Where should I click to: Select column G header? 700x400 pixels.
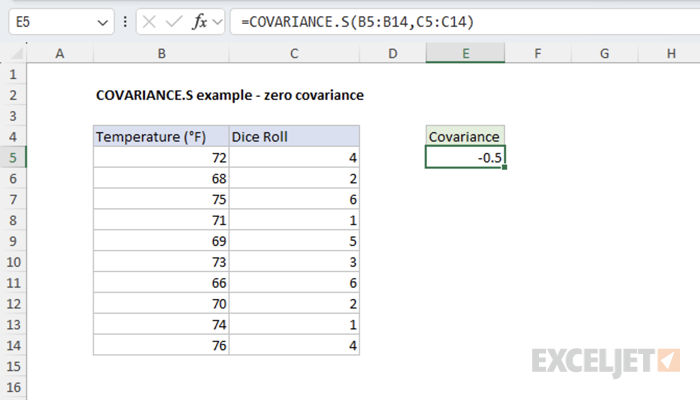coord(604,54)
